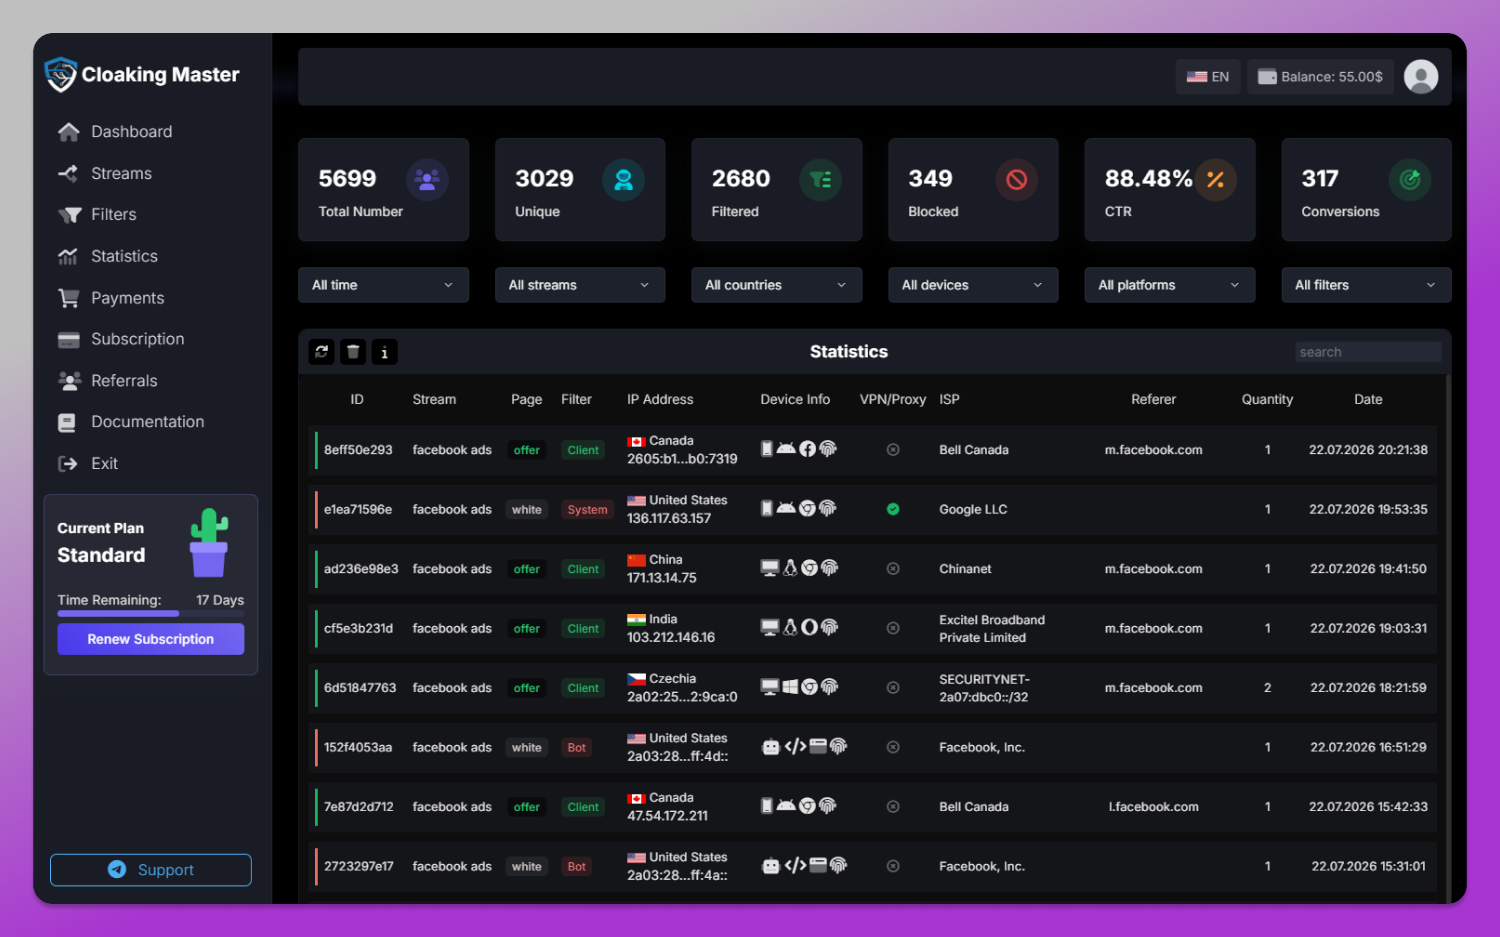
Task: Open the info icon in Statistics toolbar
Action: click(384, 352)
